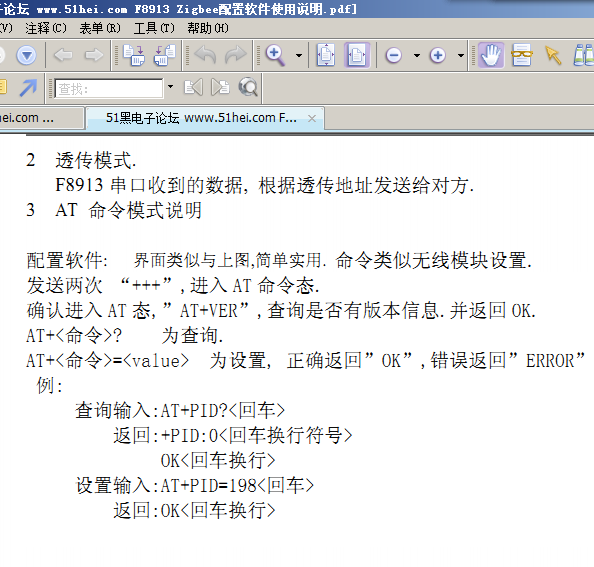This screenshot has height=567, width=594.
Task: Click the zoom in magnifier tool
Action: click(x=275, y=55)
